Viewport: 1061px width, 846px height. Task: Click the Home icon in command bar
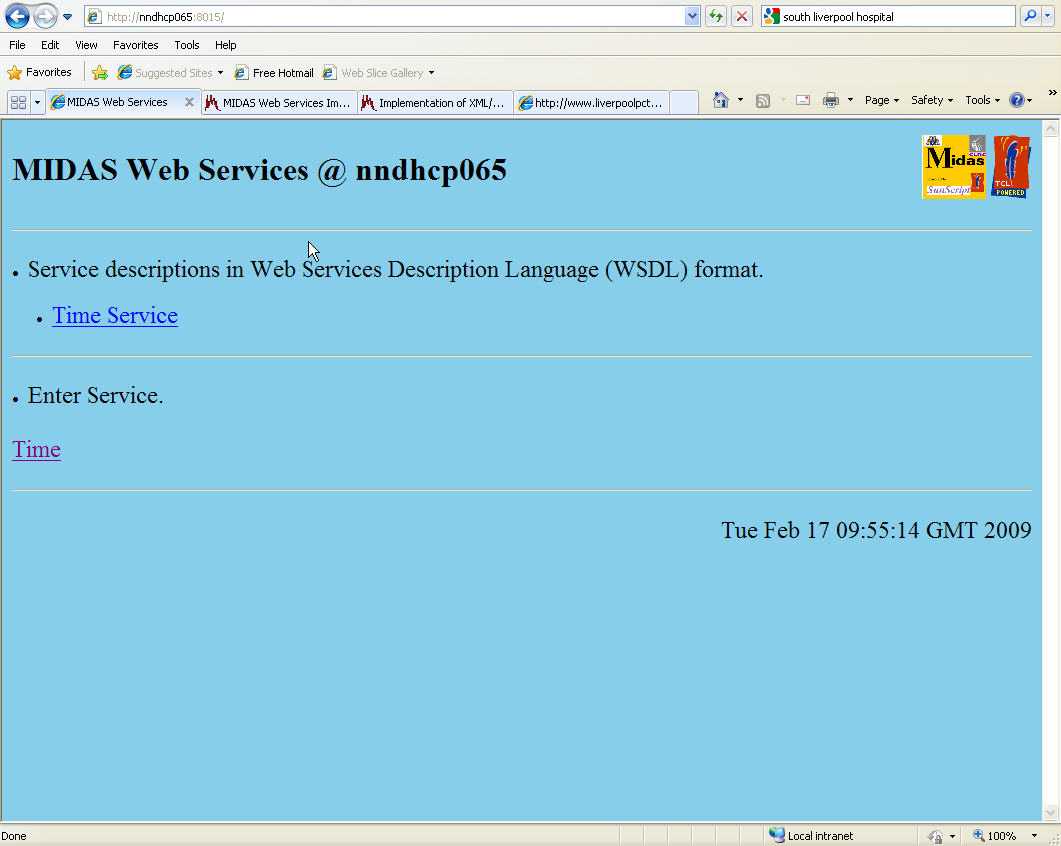pos(720,100)
